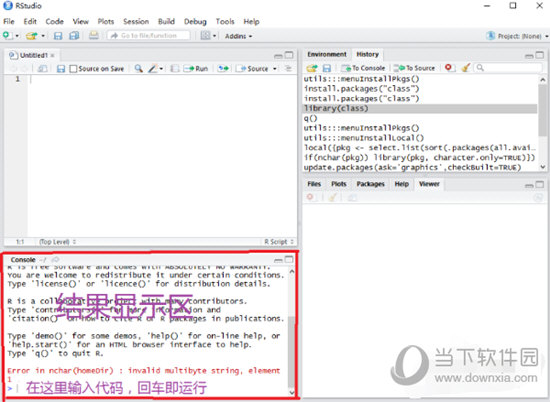The height and width of the screenshot is (402, 550).
Task: Open the Project: (None) menu
Action: 517,36
